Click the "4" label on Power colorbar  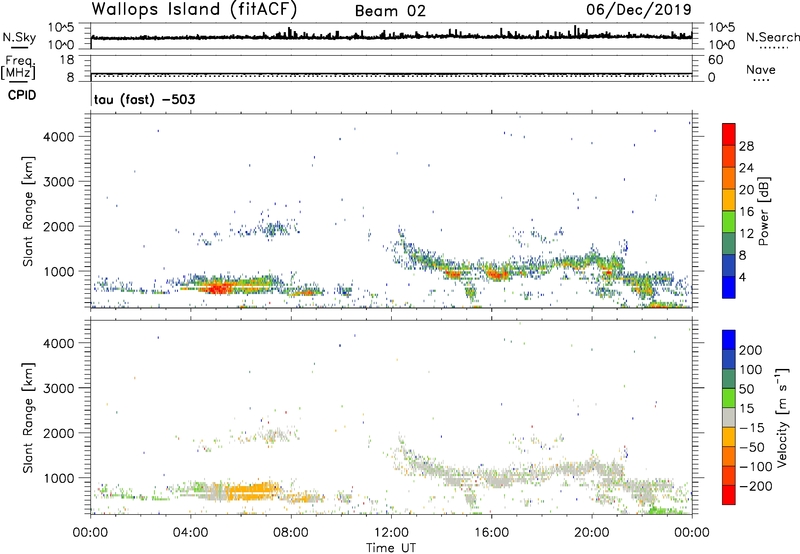tap(743, 277)
